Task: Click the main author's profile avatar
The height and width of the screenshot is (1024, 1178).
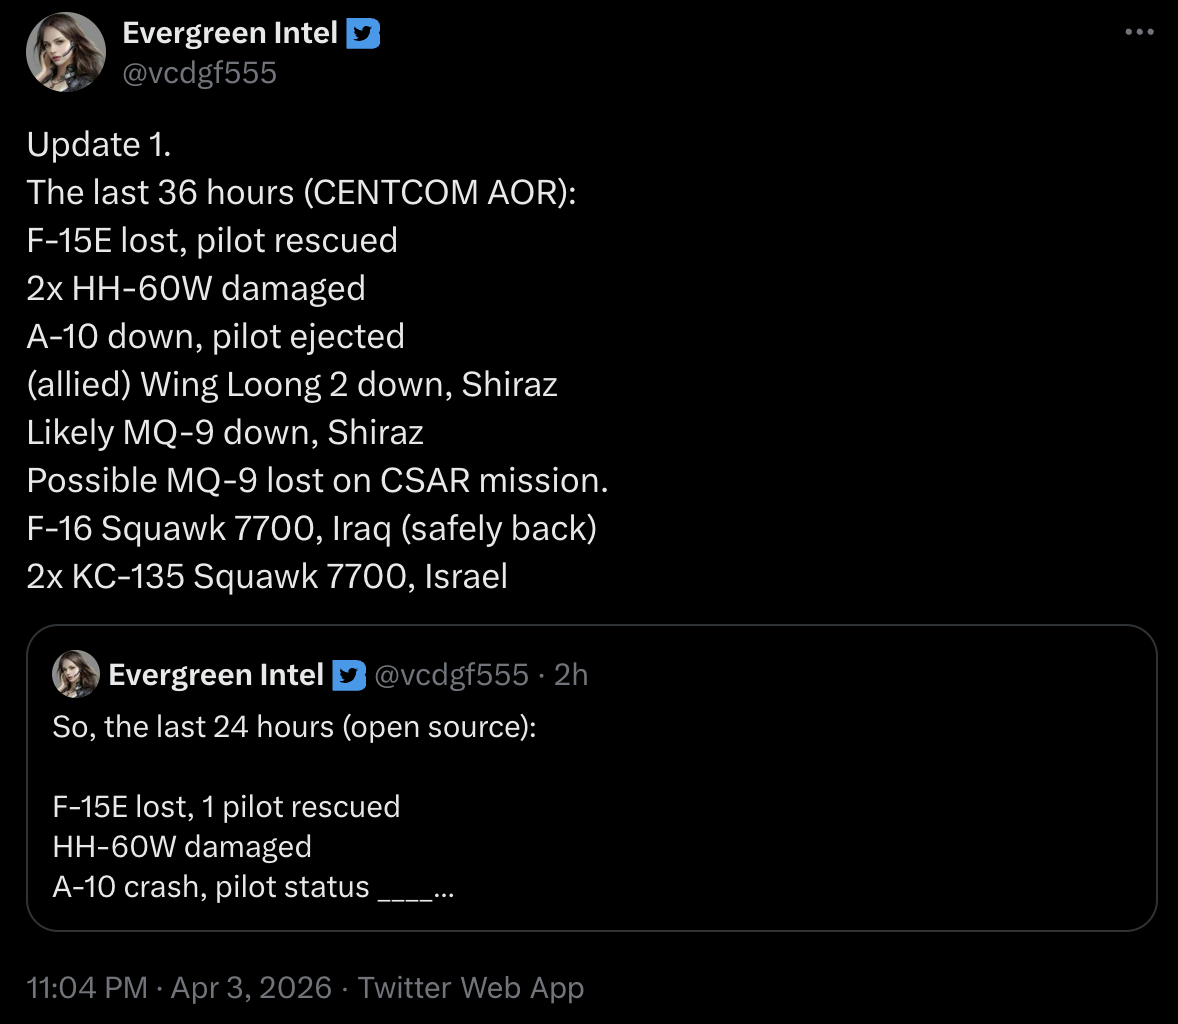Action: pyautogui.click(x=66, y=52)
